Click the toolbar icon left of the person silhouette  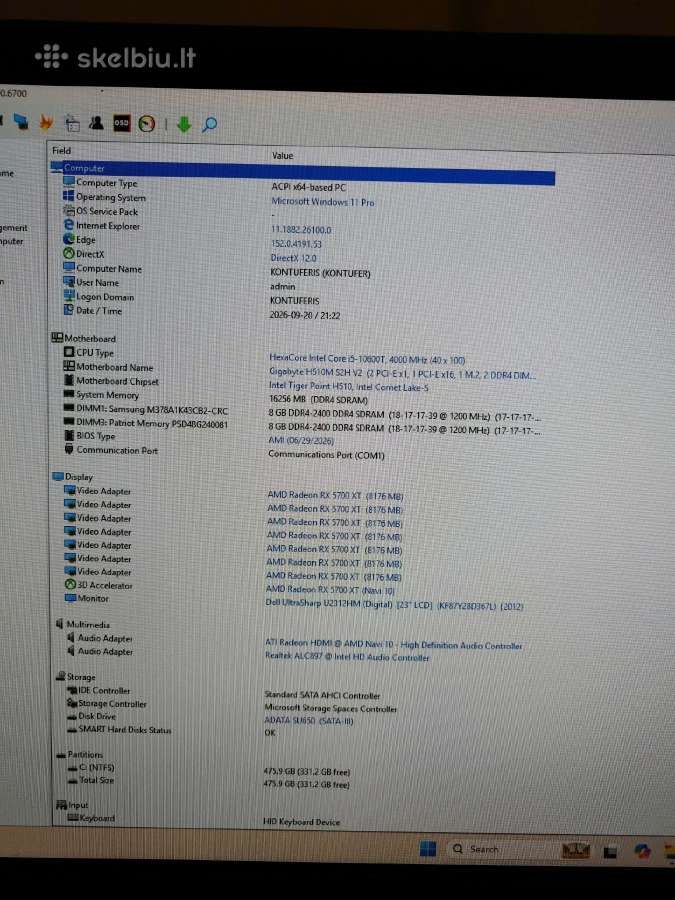tap(72, 122)
